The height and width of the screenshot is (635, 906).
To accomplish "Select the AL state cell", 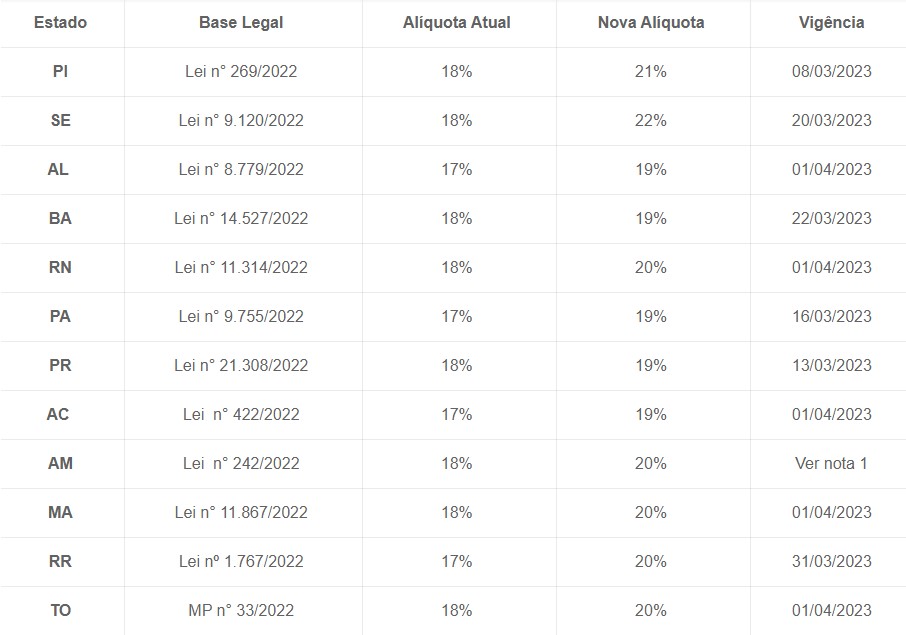I will tap(58, 169).
